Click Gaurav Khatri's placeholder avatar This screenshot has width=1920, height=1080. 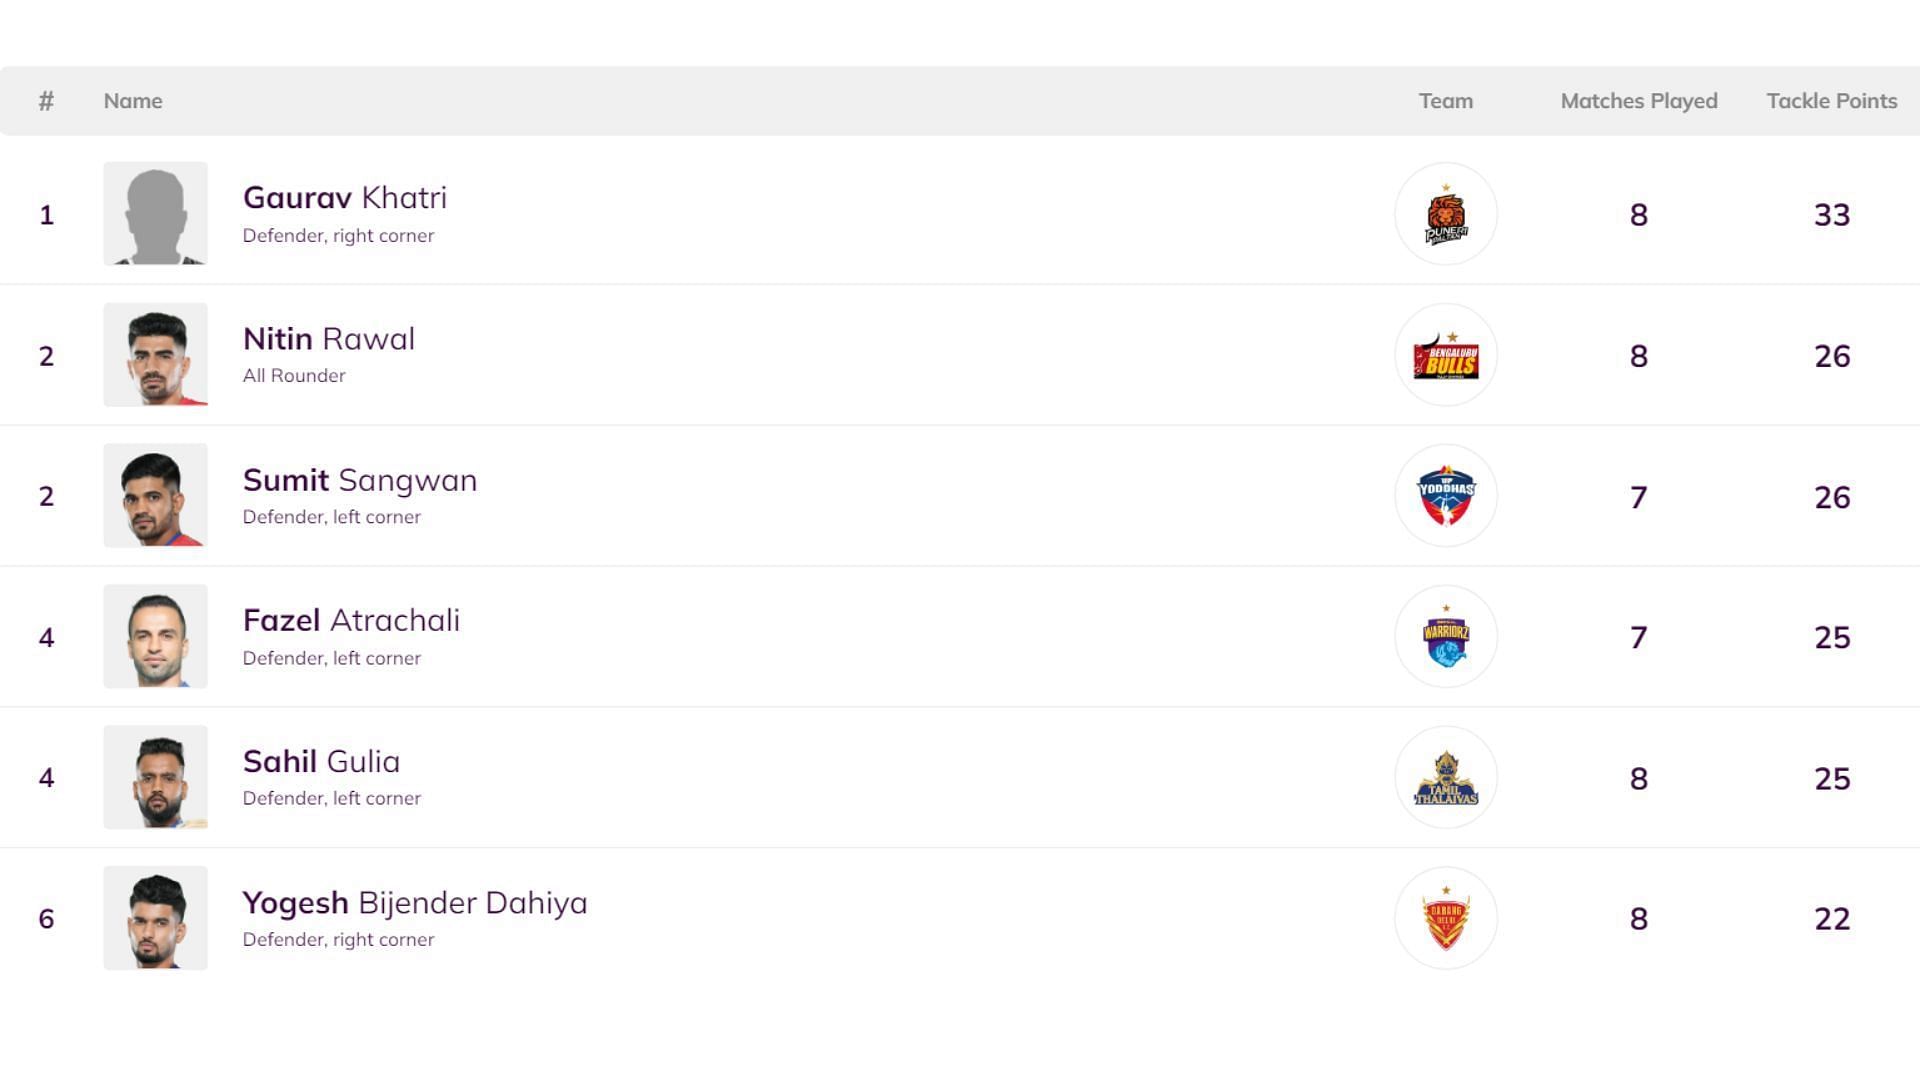coord(155,214)
